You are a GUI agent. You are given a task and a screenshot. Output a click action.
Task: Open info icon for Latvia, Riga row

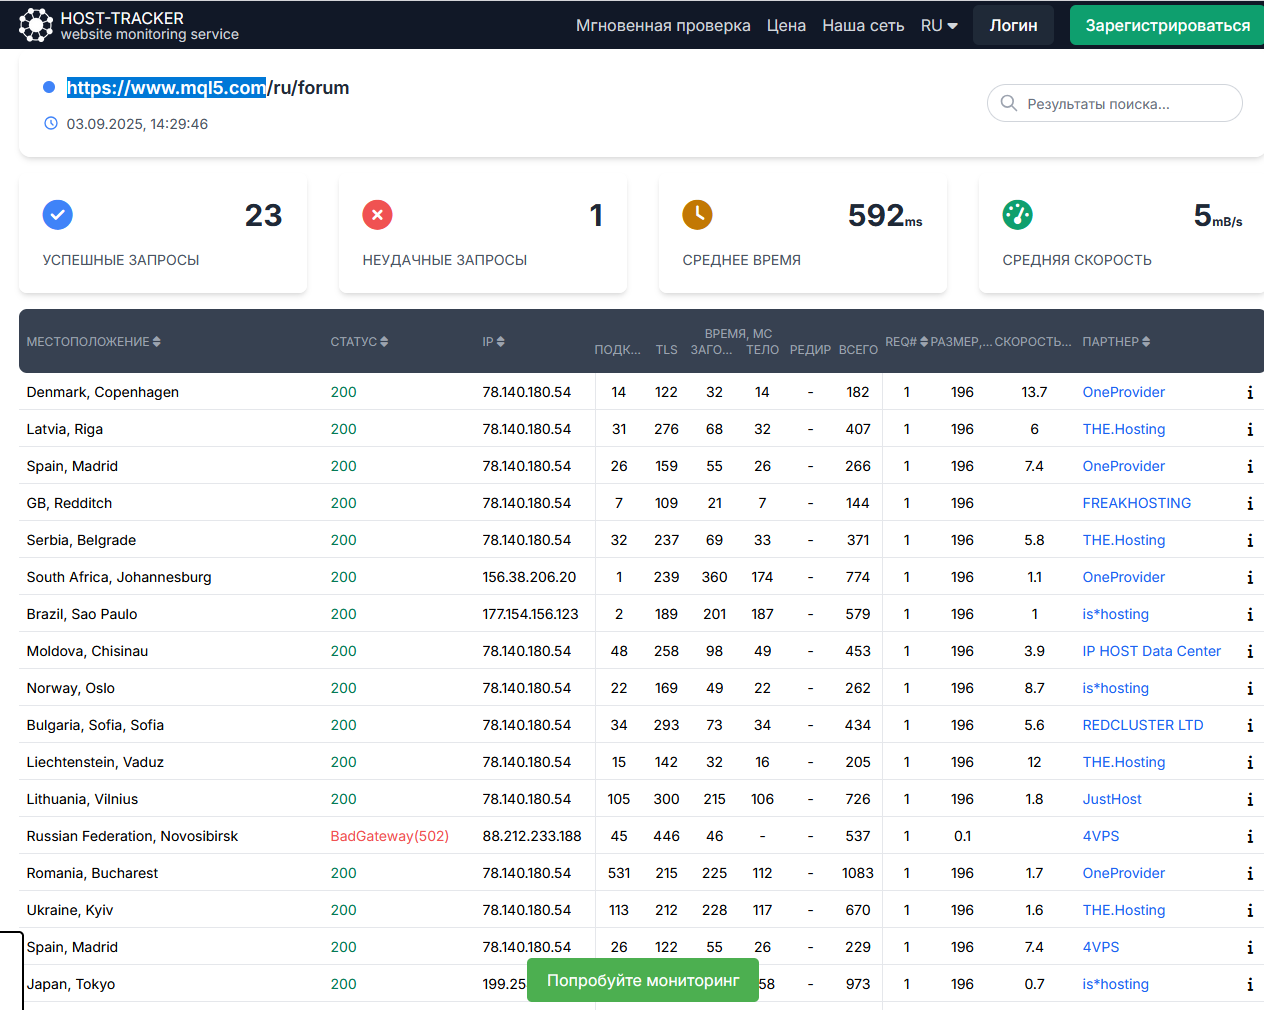(1250, 429)
